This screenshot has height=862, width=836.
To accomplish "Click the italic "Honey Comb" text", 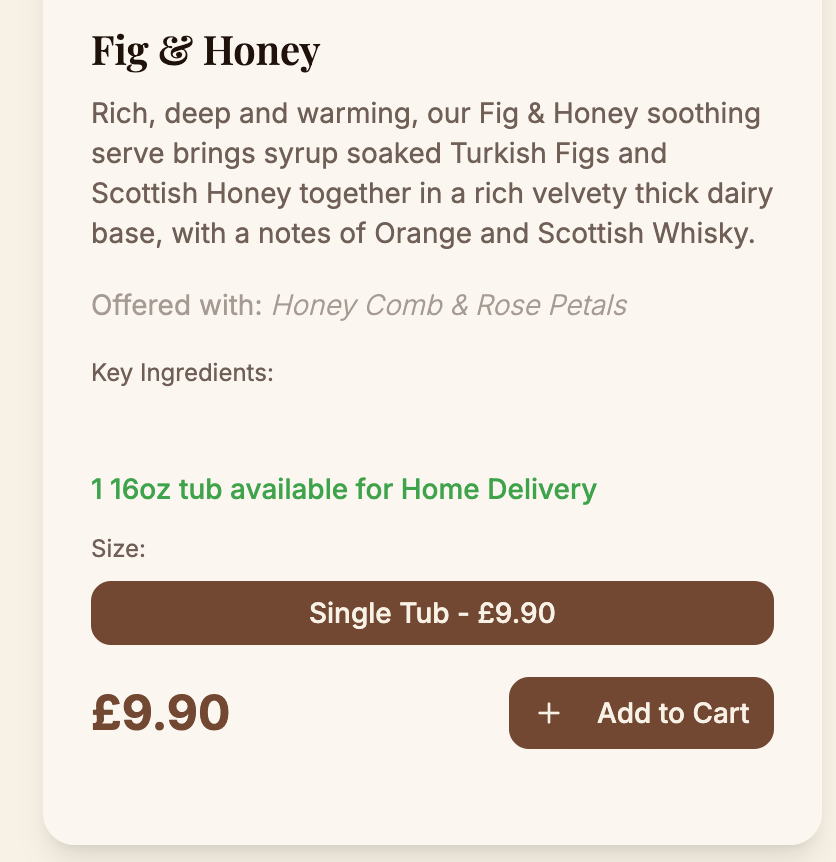I will tap(357, 305).
